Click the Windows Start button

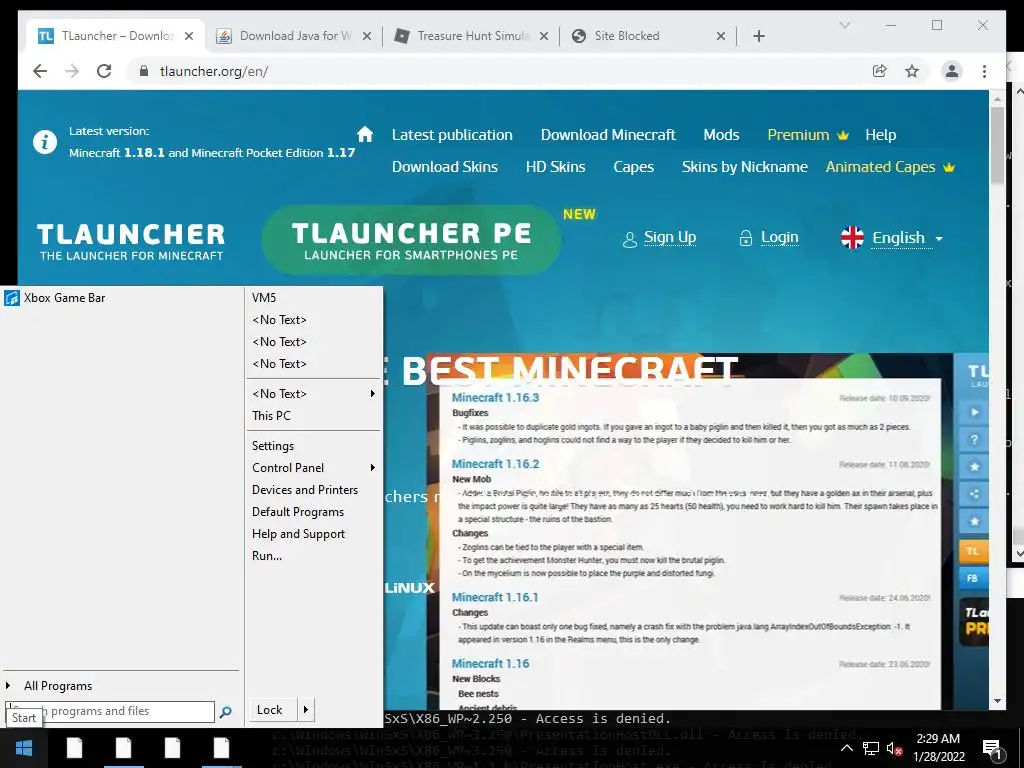tap(24, 748)
